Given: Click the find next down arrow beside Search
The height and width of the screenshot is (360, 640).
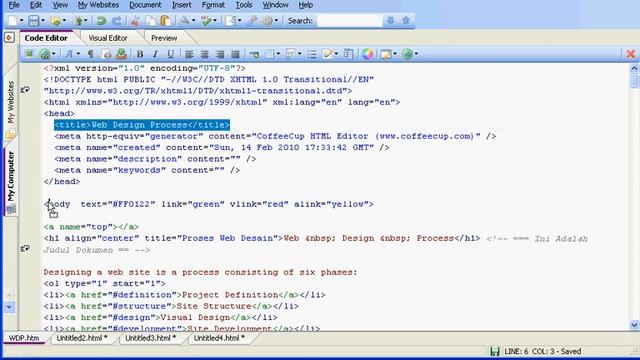Looking at the screenshot, I should tap(391, 20).
